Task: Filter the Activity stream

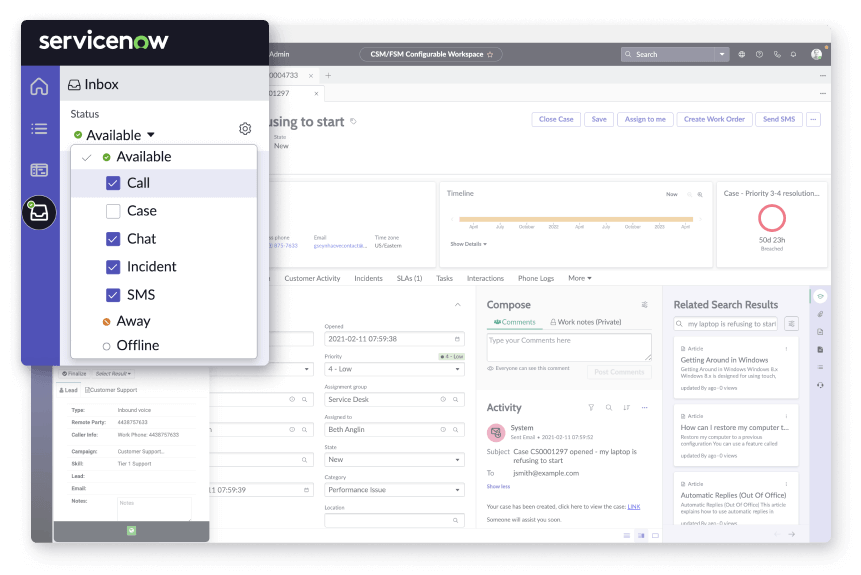Action: pos(591,407)
